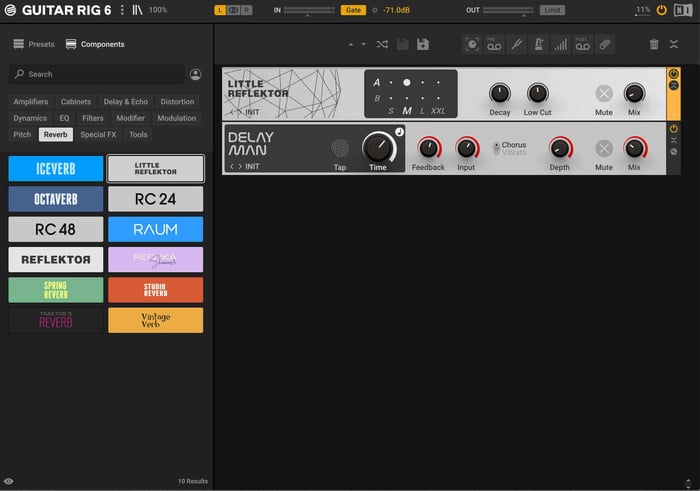Click the Delay Man Feedback knob

[x=428, y=148]
